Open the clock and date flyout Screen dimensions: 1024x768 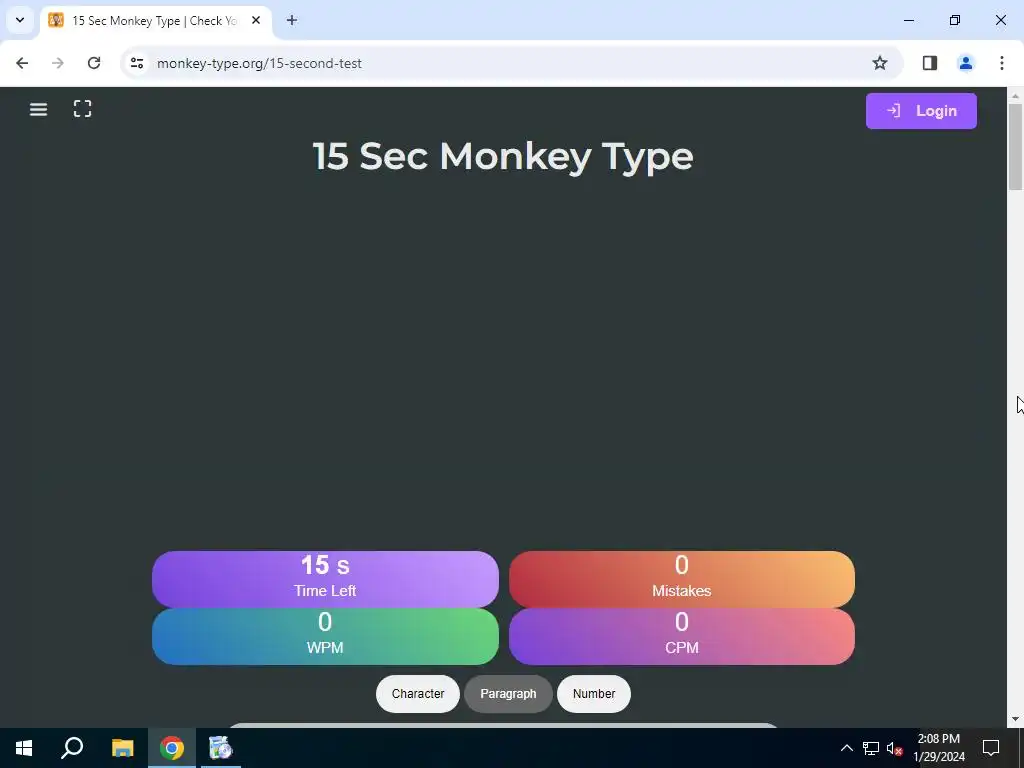click(938, 748)
